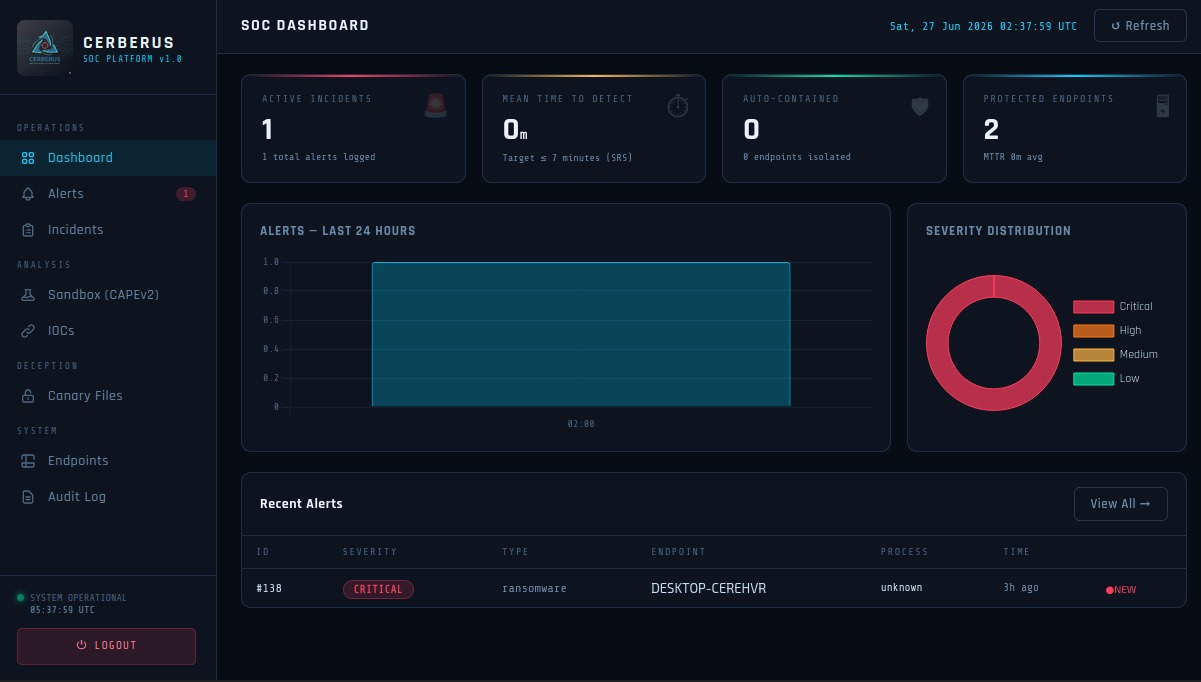Click the UTC date-time in header
The image size is (1201, 682).
tap(984, 26)
